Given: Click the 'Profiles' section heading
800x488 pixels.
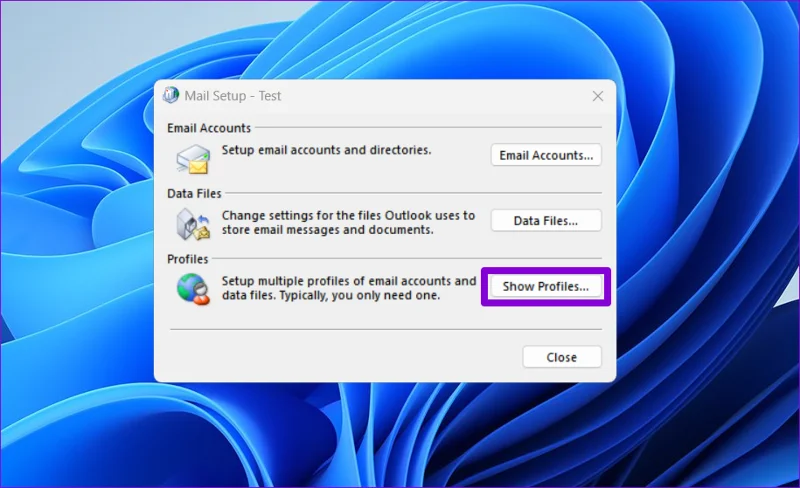Looking at the screenshot, I should pyautogui.click(x=188, y=259).
